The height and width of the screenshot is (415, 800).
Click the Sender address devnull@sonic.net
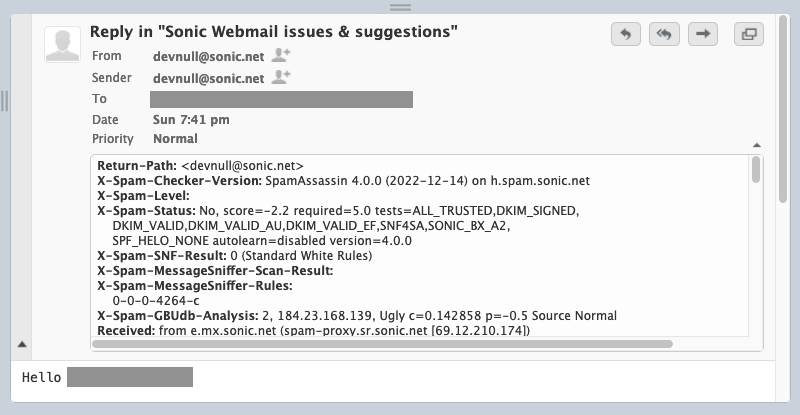208,79
